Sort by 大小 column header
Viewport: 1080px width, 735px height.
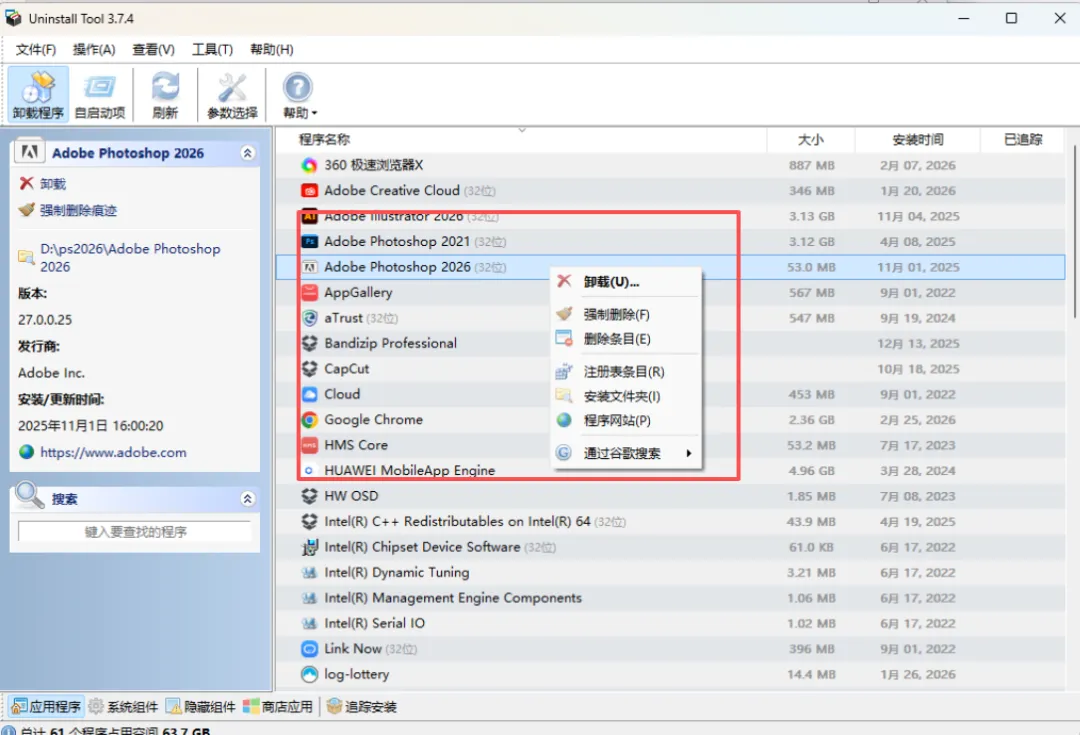[811, 140]
